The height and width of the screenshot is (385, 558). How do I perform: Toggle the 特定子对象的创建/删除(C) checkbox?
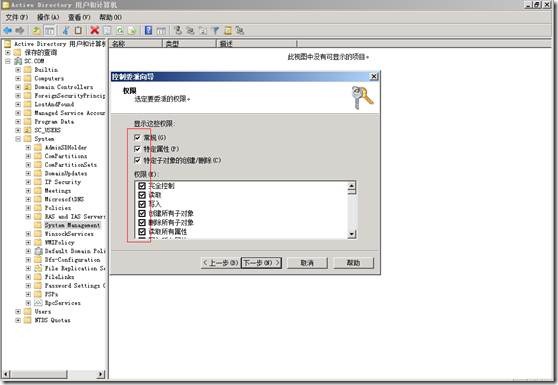[137, 160]
